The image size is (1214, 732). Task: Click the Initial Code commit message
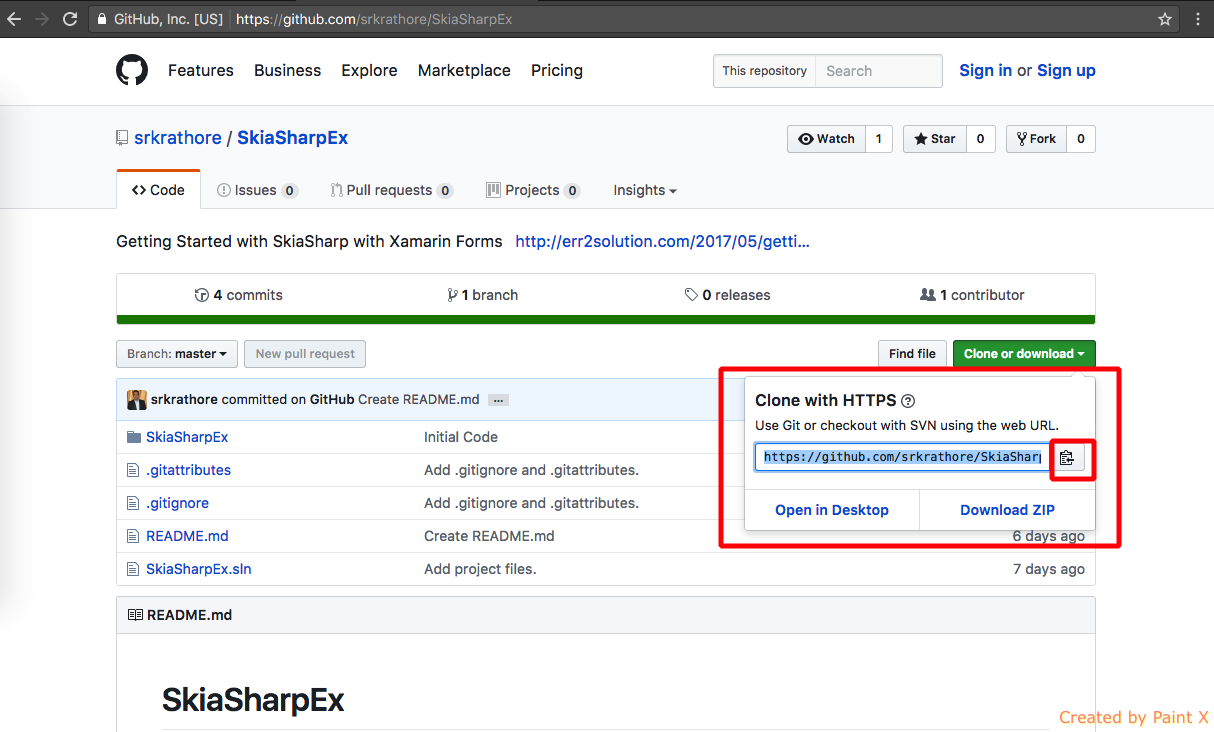(461, 437)
